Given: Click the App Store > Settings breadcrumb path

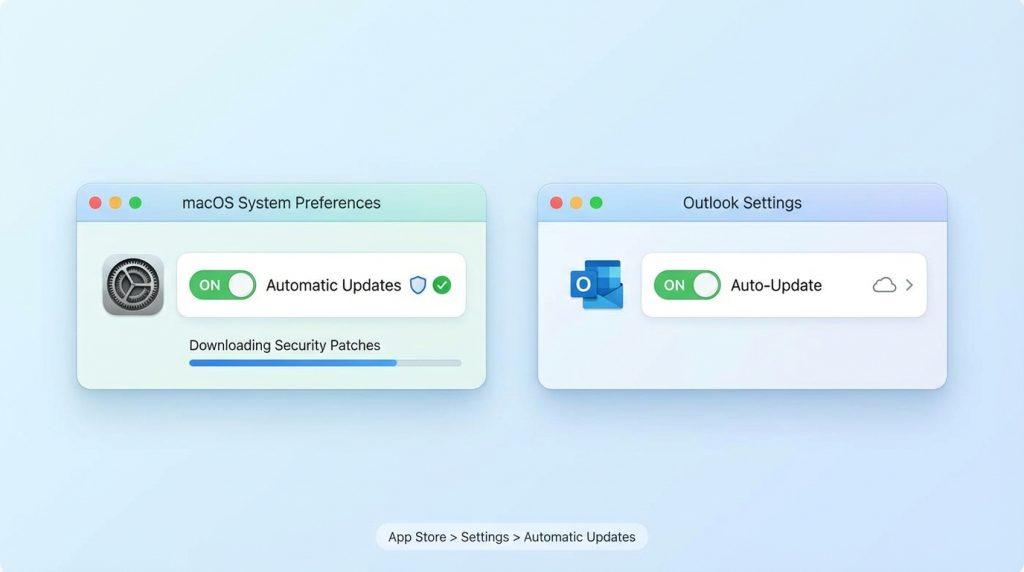Looking at the screenshot, I should (511, 537).
